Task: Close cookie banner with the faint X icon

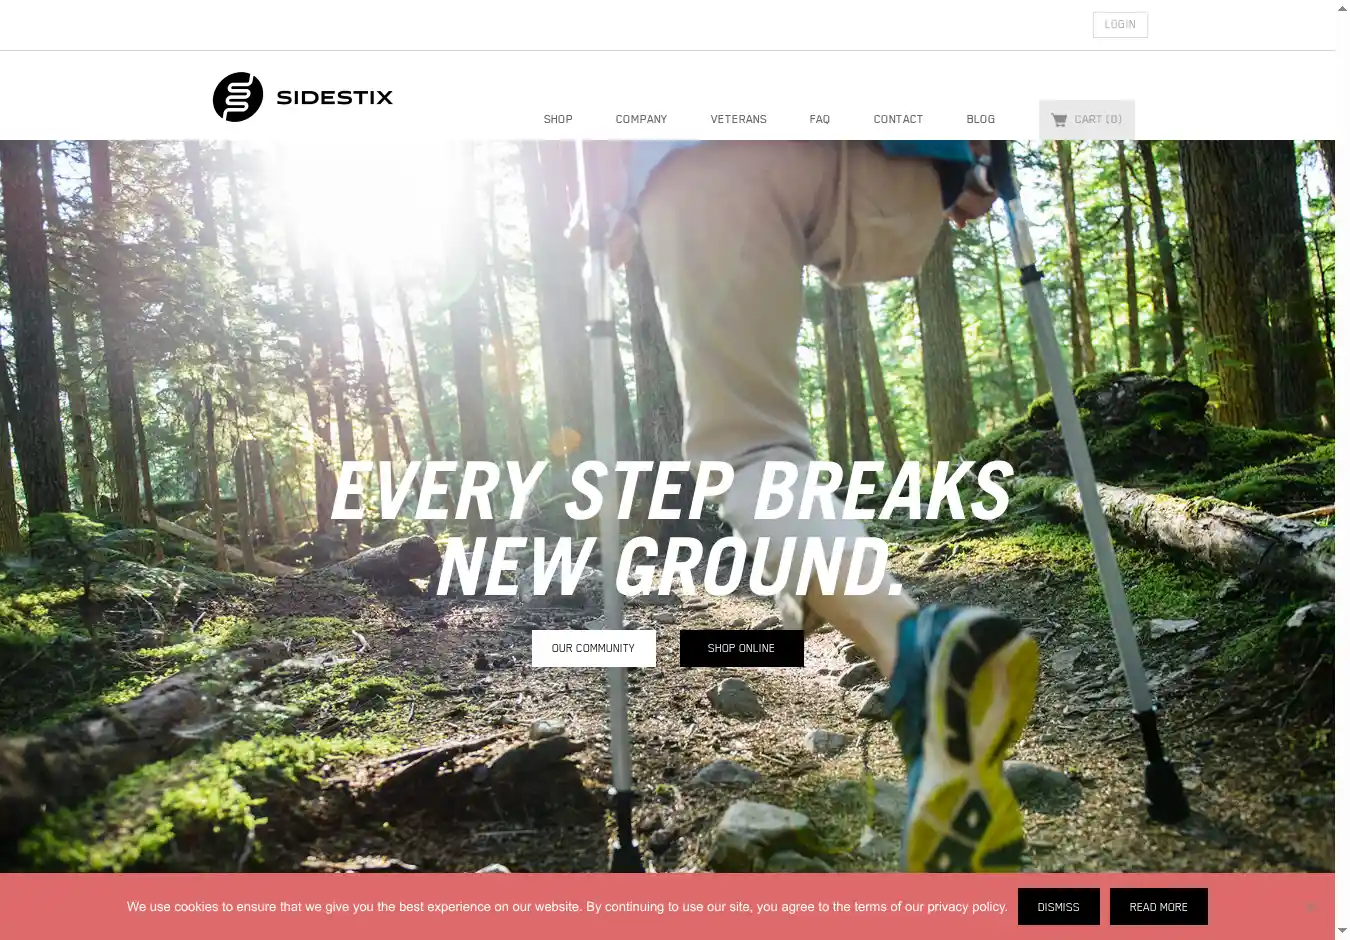Action: pos(1311,907)
